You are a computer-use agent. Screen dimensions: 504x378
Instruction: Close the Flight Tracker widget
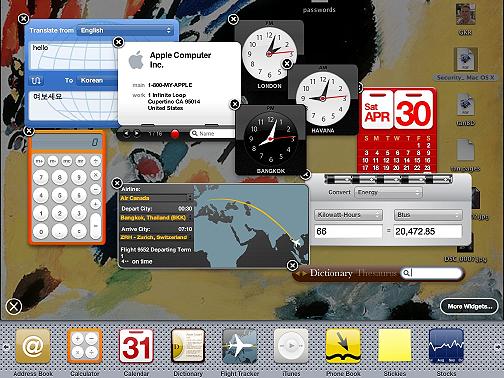tap(117, 183)
